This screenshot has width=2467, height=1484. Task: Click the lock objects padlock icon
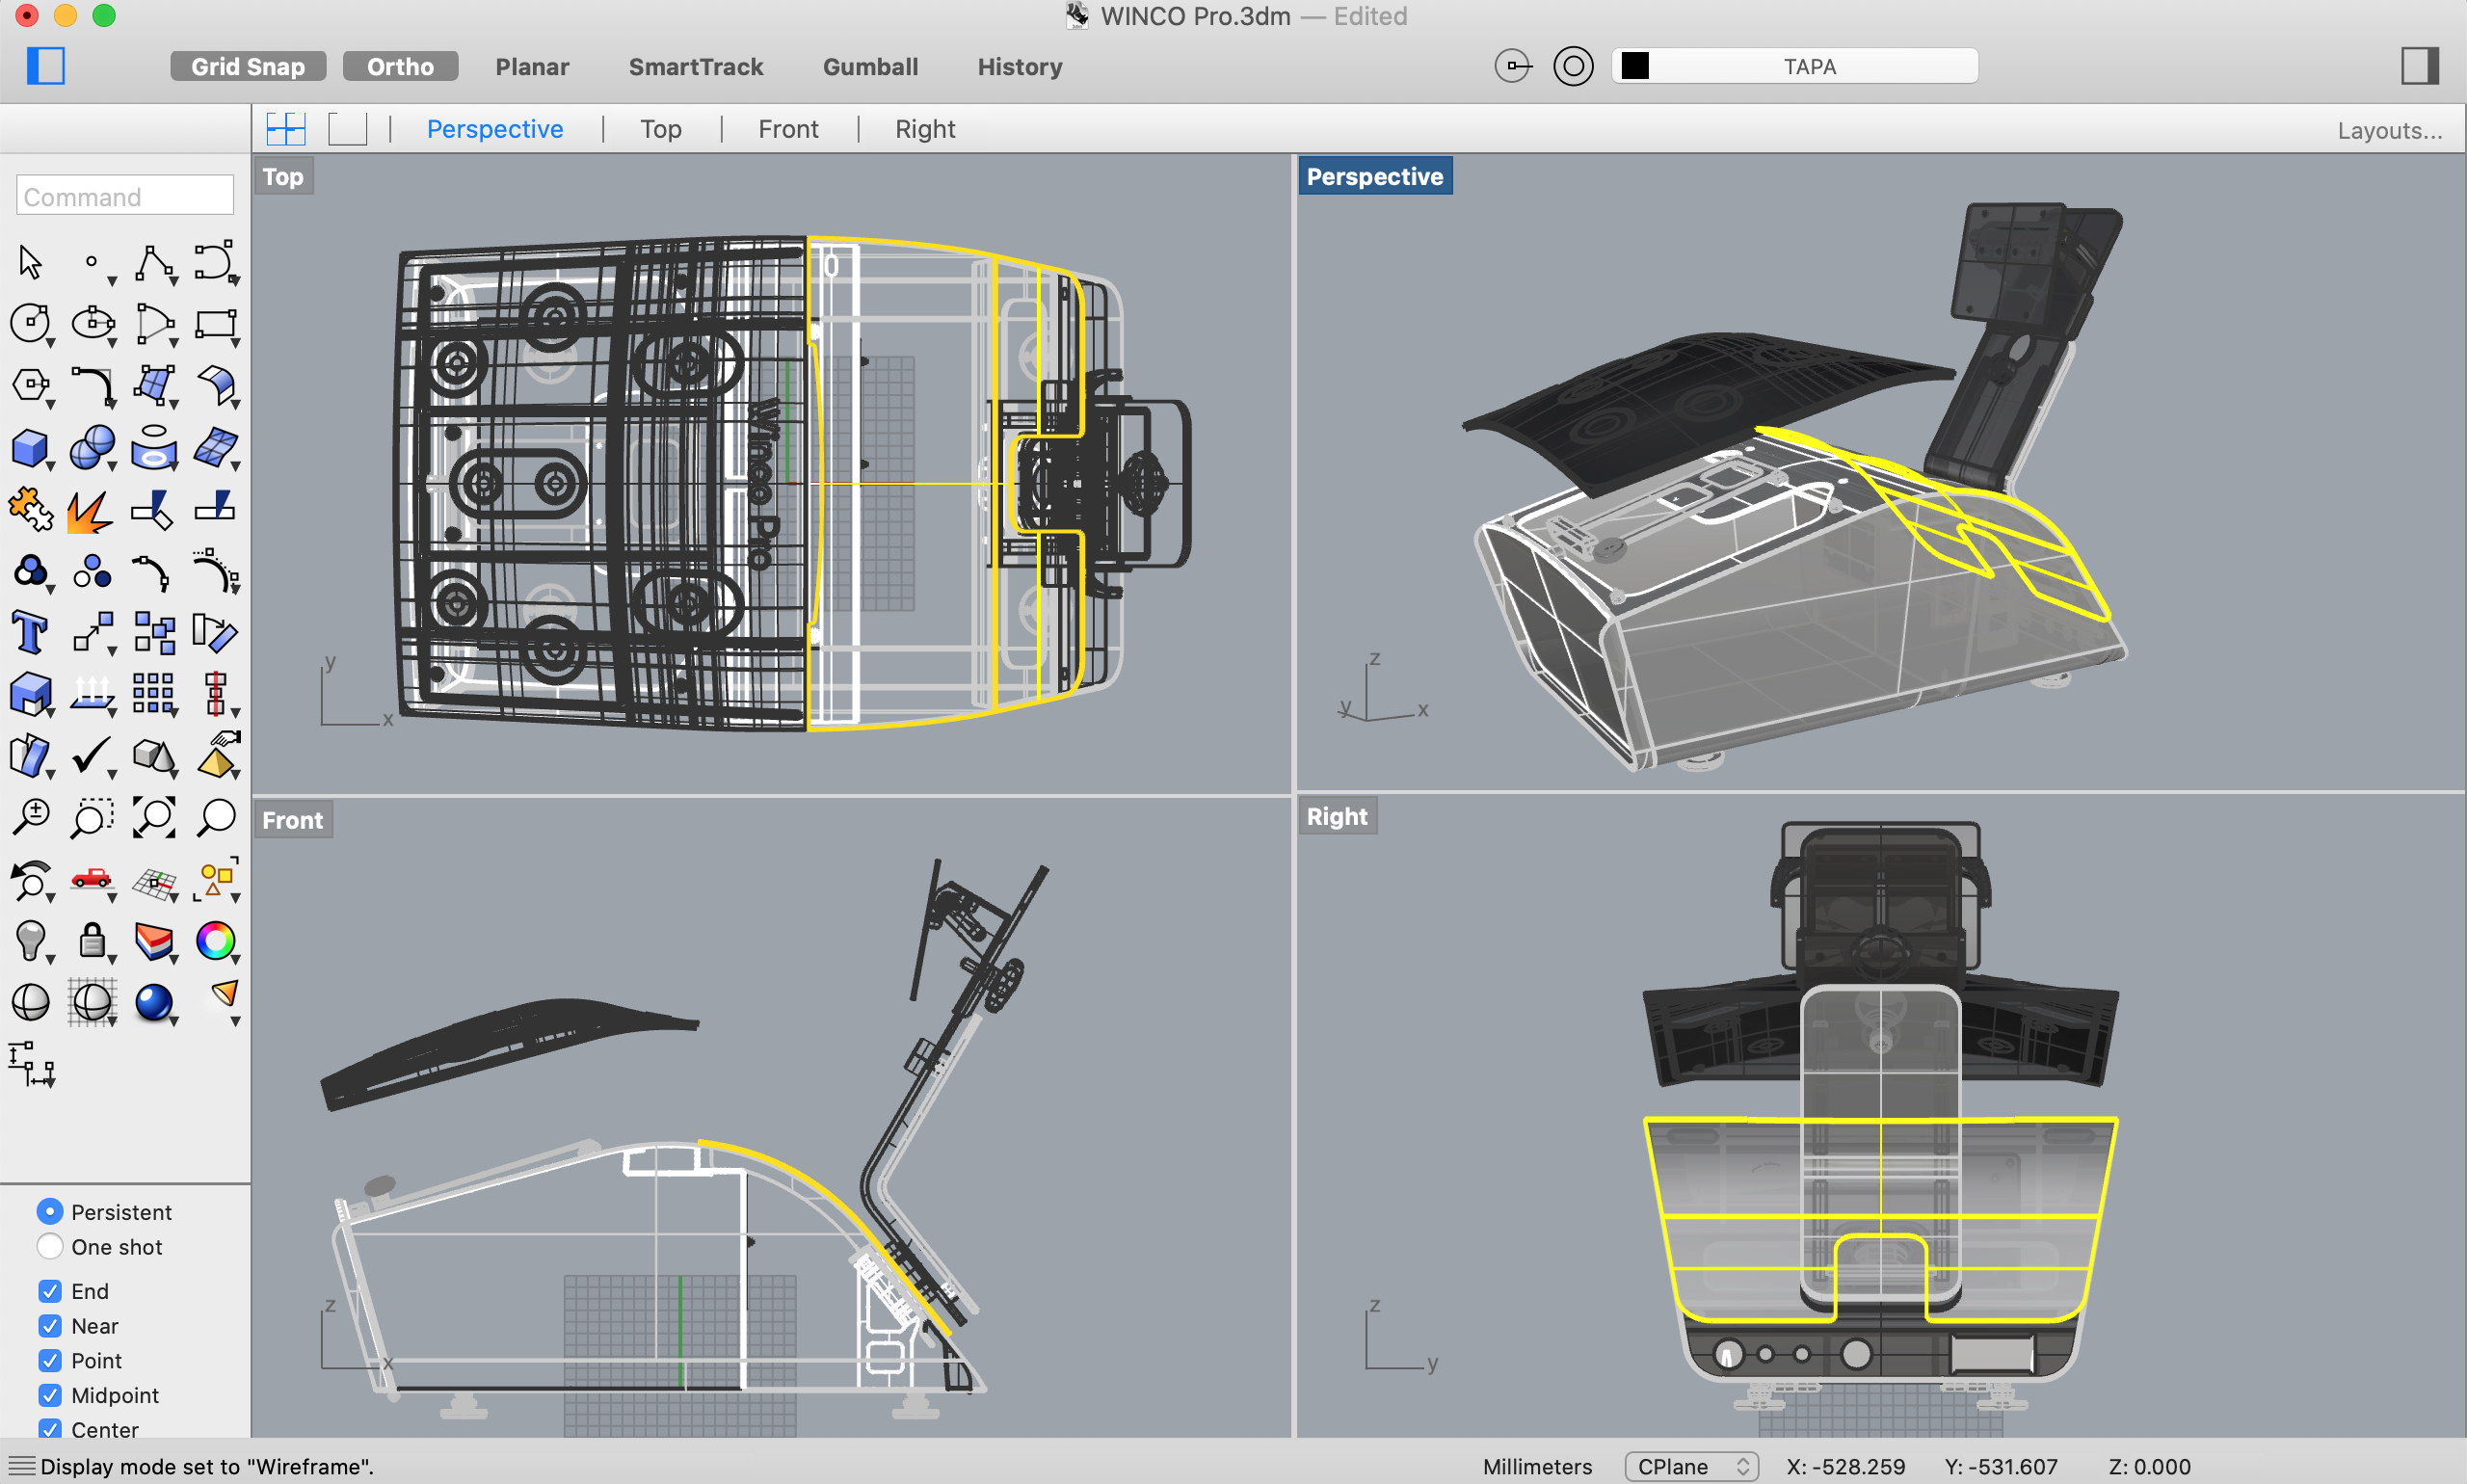[91, 940]
